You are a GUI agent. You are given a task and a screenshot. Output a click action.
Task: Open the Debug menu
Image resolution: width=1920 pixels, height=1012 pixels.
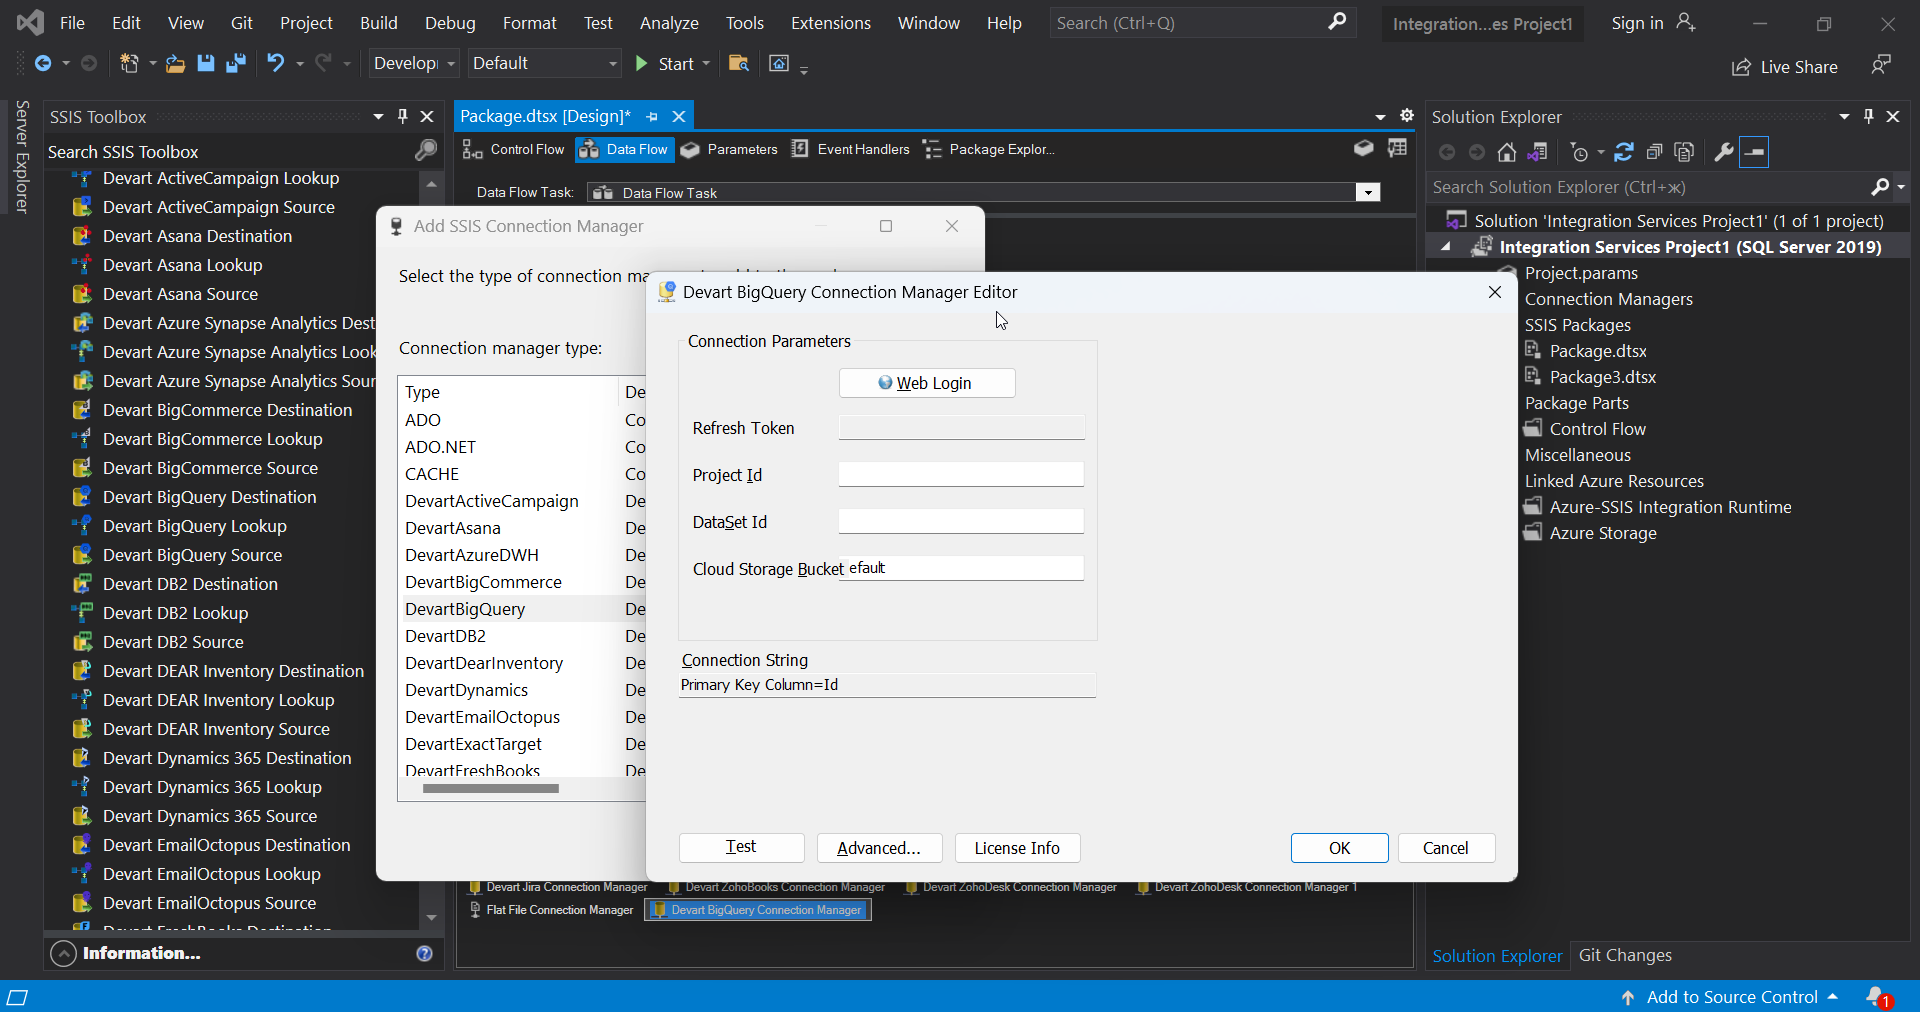449,22
